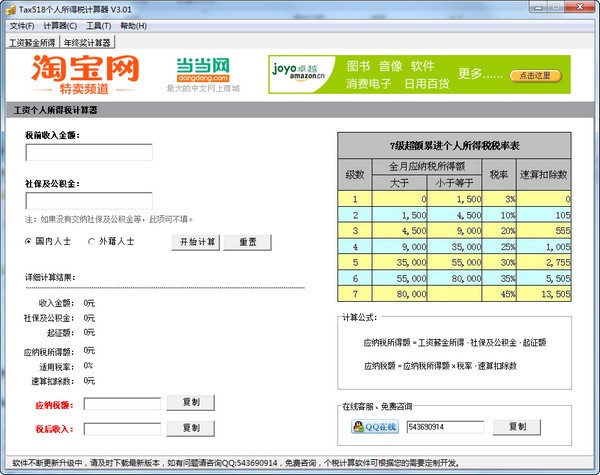Switch to the 工资薪金所得 tab
The image size is (600, 475).
tap(32, 42)
